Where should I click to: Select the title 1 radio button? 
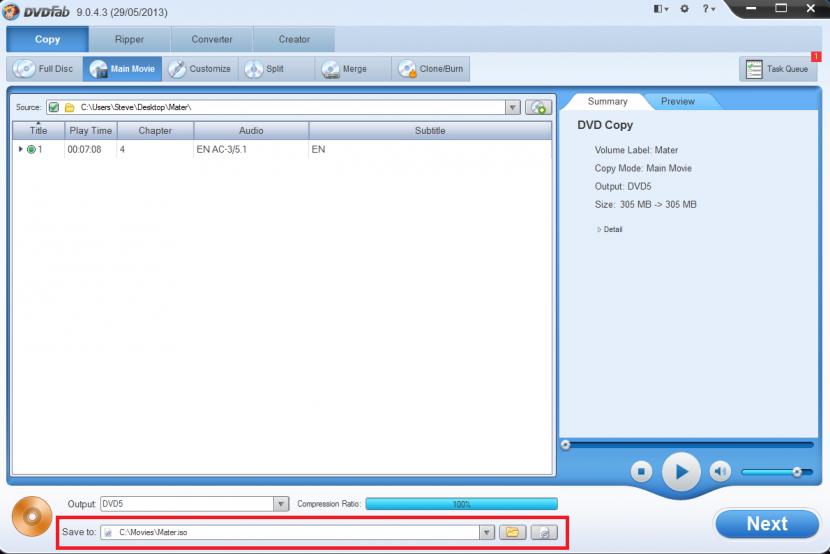(x=31, y=150)
